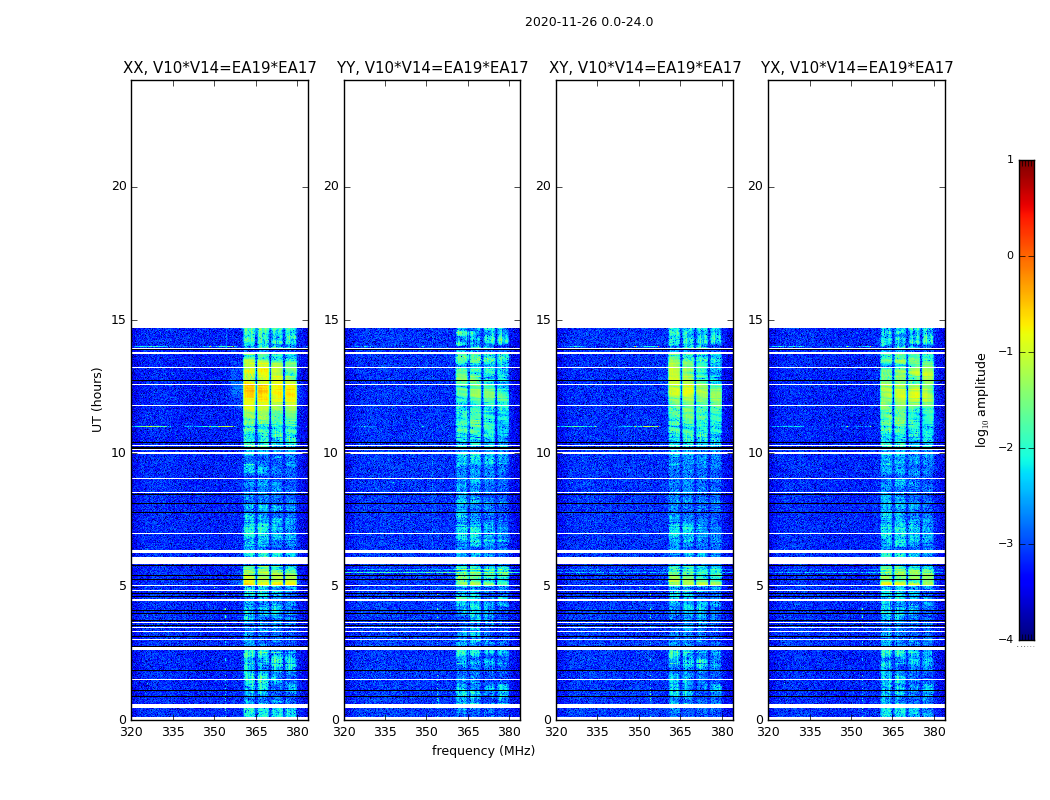This screenshot has height=800, width=1050.
Task: Click the colorbar tick label "0"
Action: (x=1009, y=256)
